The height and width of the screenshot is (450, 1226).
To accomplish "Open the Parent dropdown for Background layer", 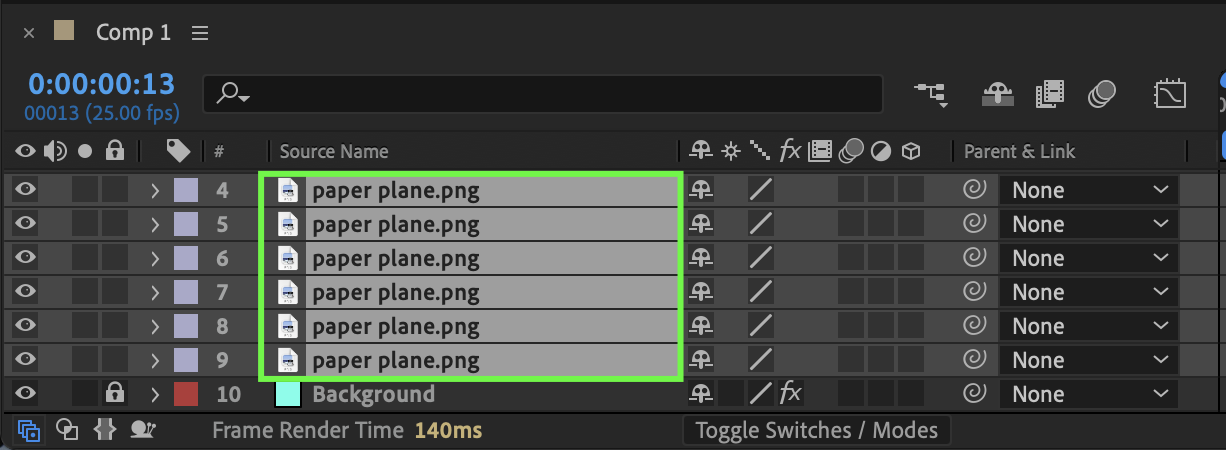I will point(1090,394).
